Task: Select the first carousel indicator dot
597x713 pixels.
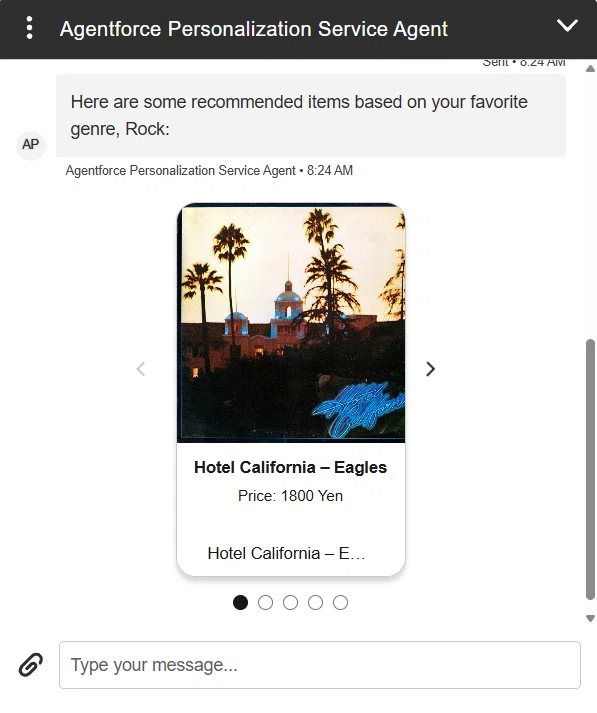Action: (x=241, y=603)
